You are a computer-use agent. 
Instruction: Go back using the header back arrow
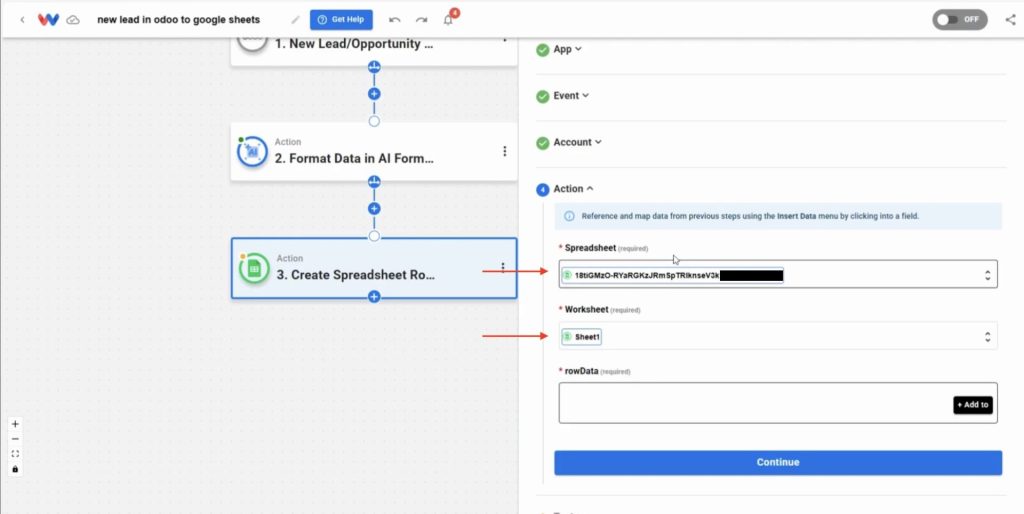tap(23, 20)
